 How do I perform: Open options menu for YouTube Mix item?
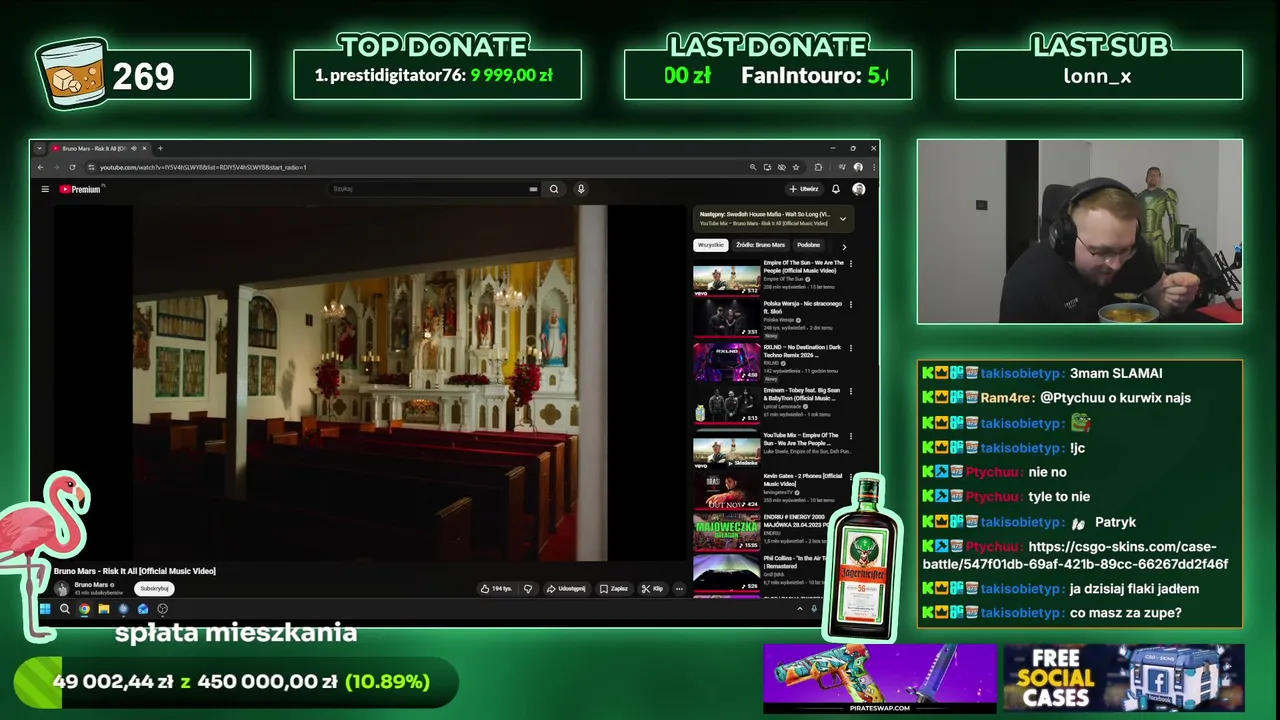point(851,436)
